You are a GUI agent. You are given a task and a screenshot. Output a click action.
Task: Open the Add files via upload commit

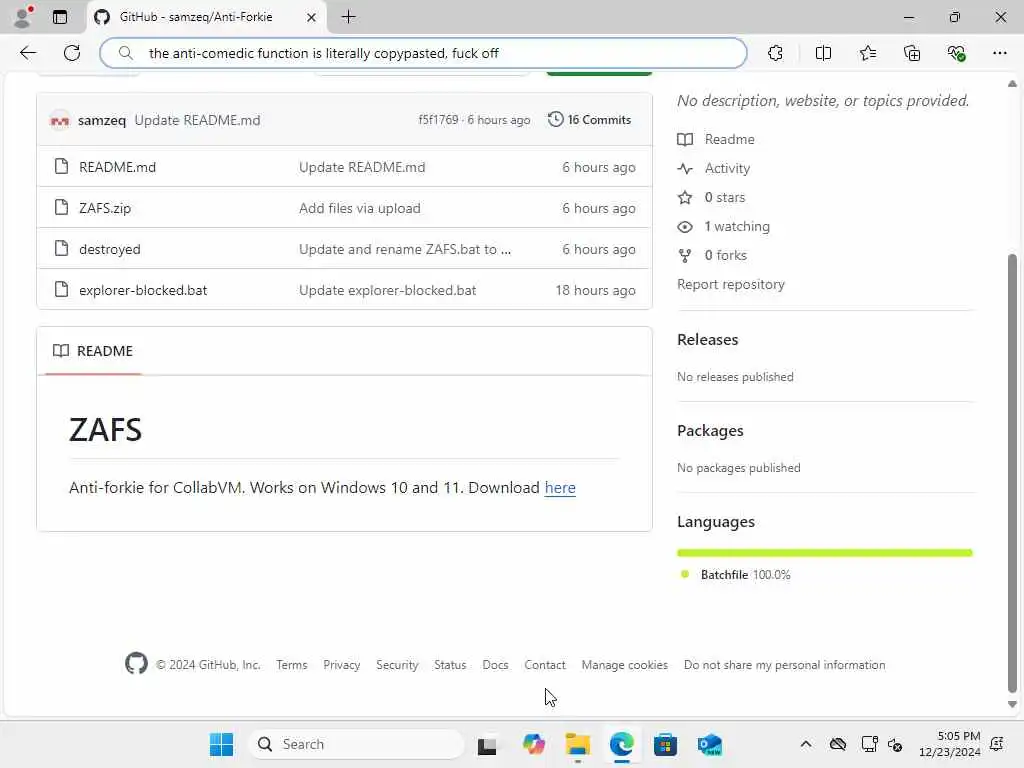(360, 208)
